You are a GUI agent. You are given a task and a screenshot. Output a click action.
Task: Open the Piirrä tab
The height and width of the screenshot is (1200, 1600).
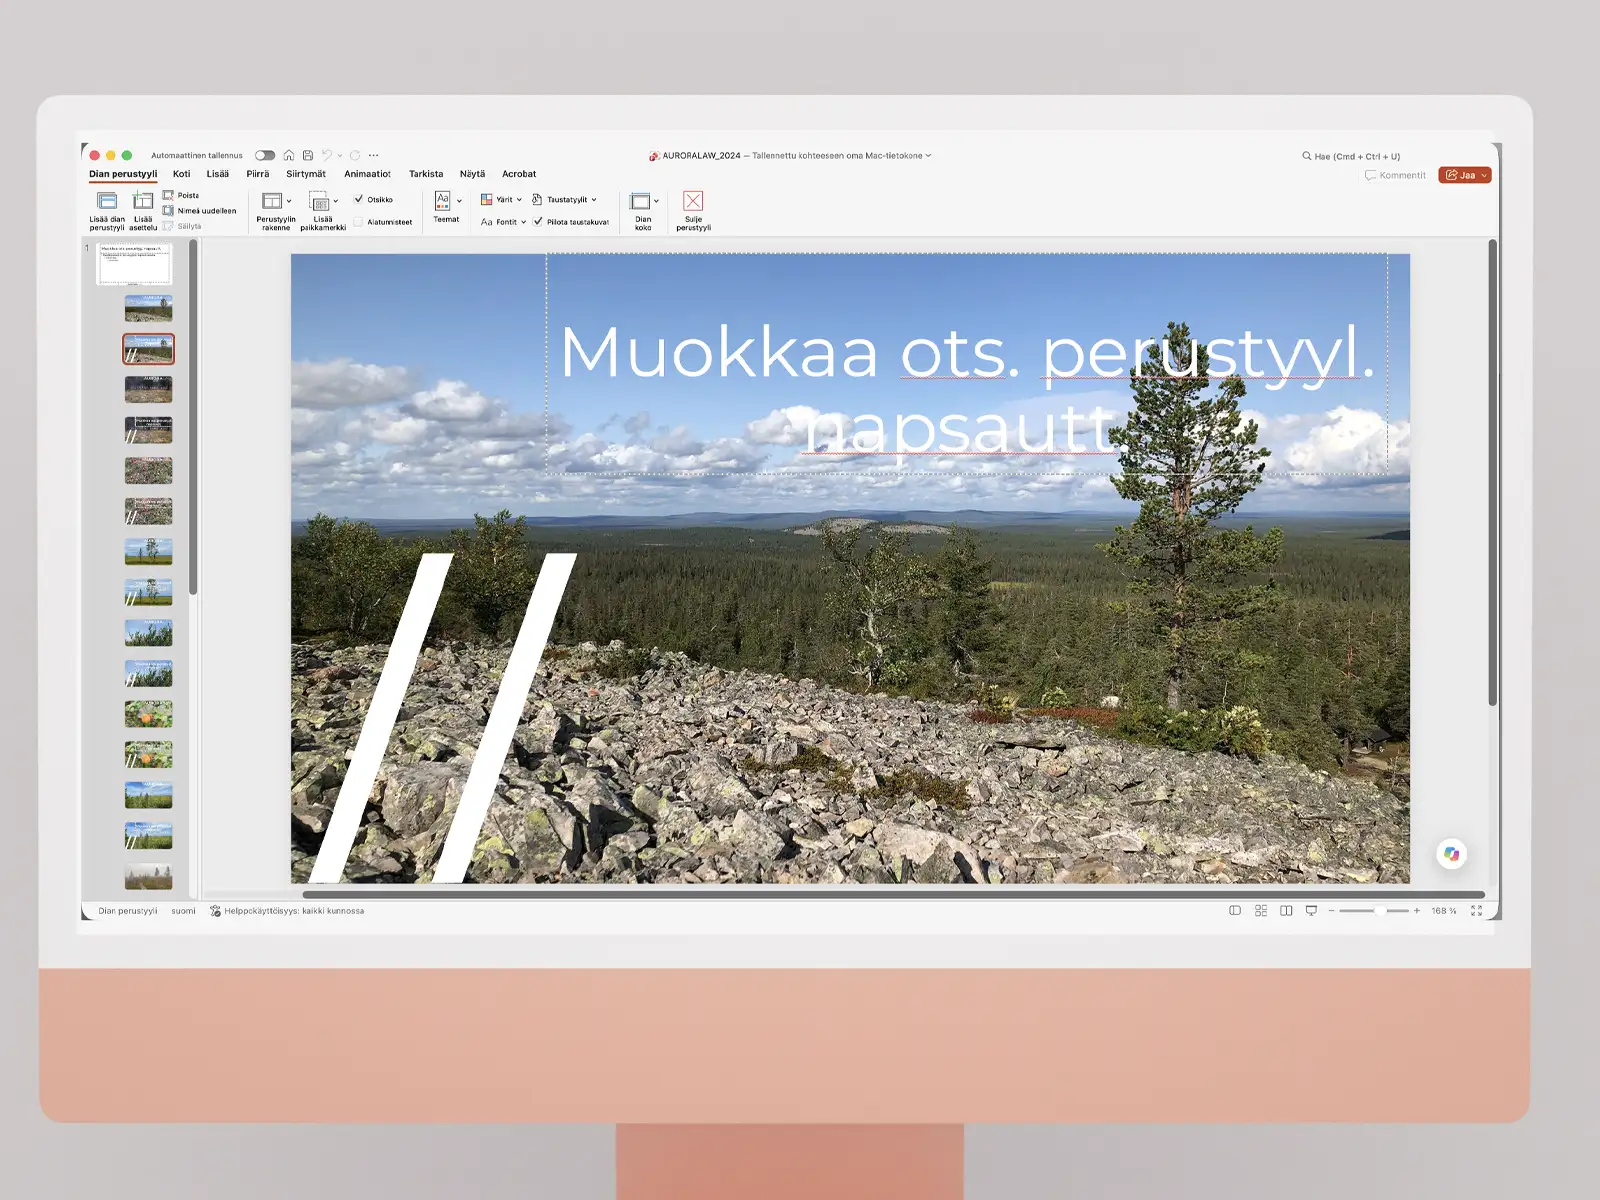tap(258, 174)
